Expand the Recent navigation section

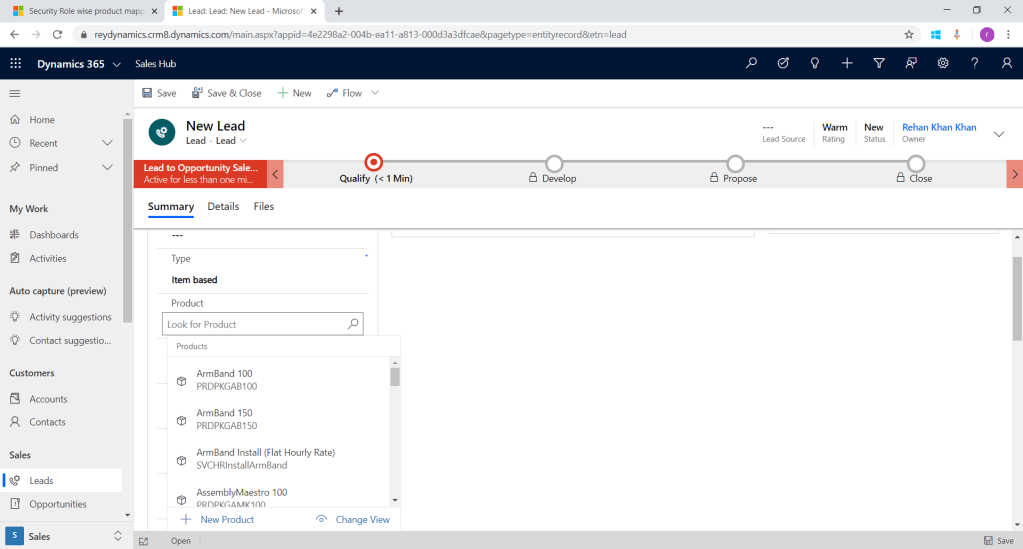(x=107, y=143)
